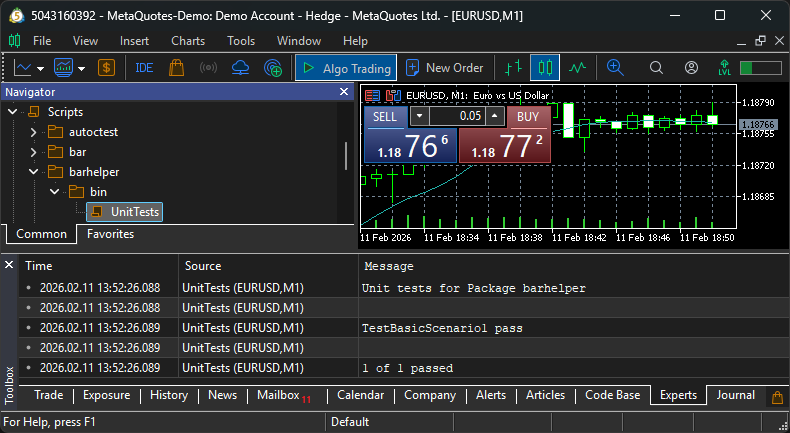
Task: Toggle the Algo Trading button
Action: point(345,68)
